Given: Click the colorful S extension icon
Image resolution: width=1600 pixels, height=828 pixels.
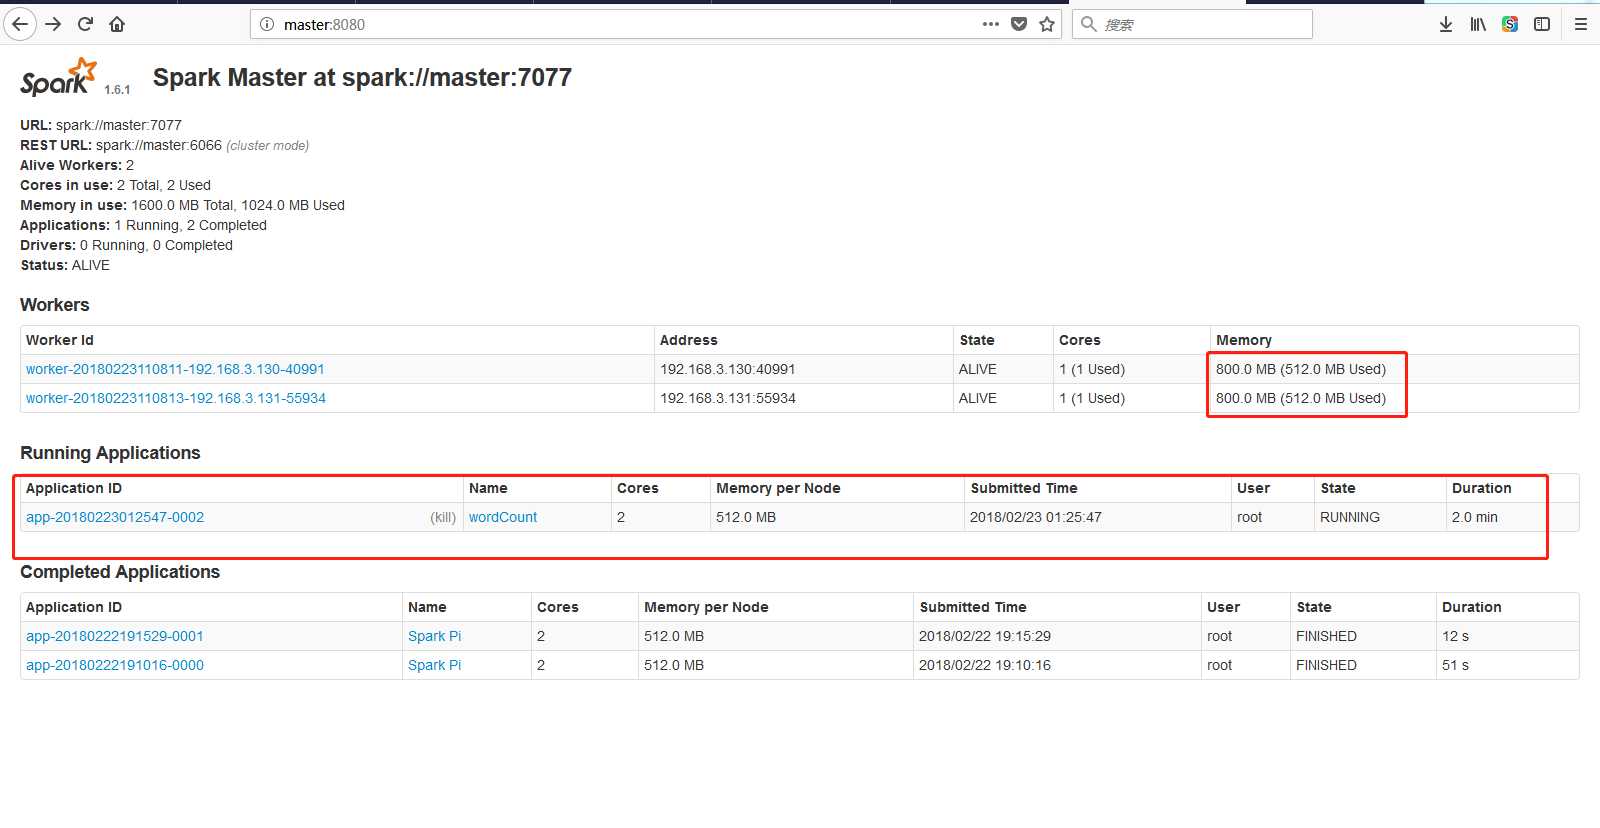Looking at the screenshot, I should click(x=1510, y=24).
